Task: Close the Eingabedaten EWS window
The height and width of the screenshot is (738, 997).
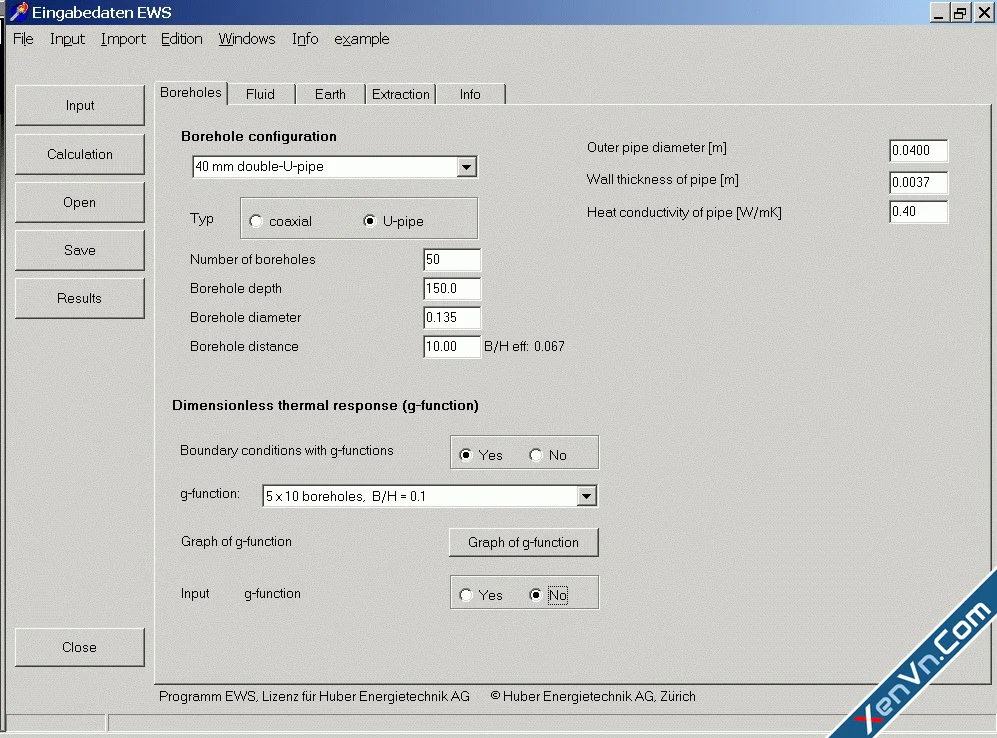Action: [984, 13]
